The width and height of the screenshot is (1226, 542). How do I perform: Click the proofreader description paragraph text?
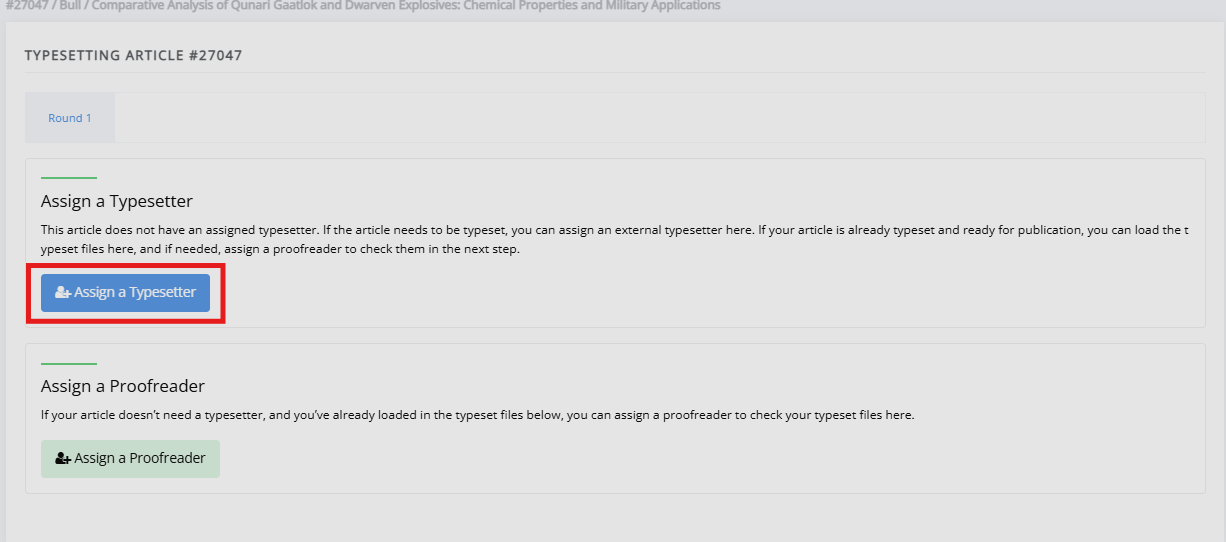tap(478, 414)
